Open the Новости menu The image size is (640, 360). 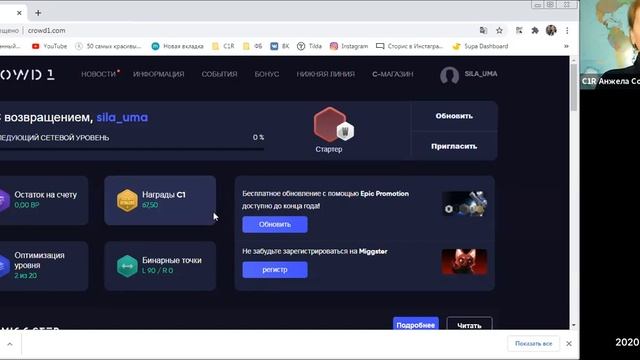coord(98,74)
